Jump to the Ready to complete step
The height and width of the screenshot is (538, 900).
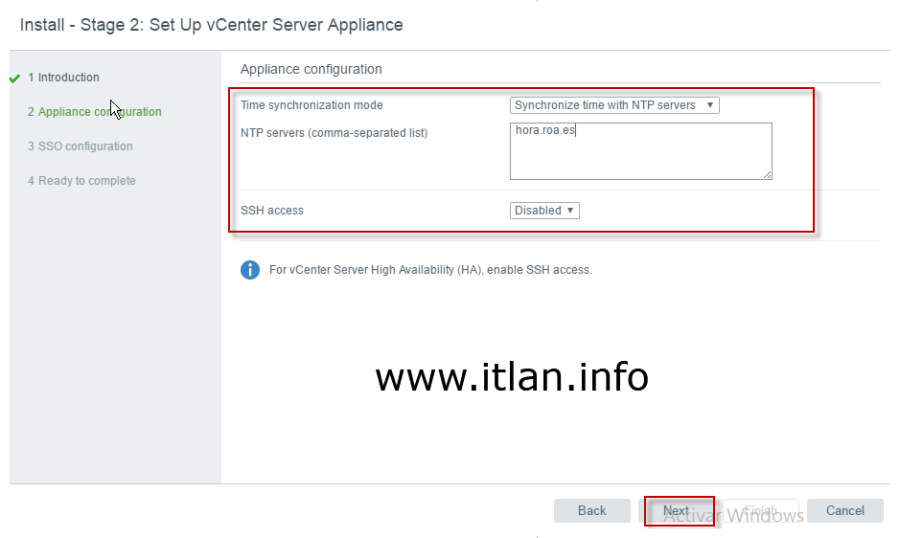pyautogui.click(x=81, y=181)
